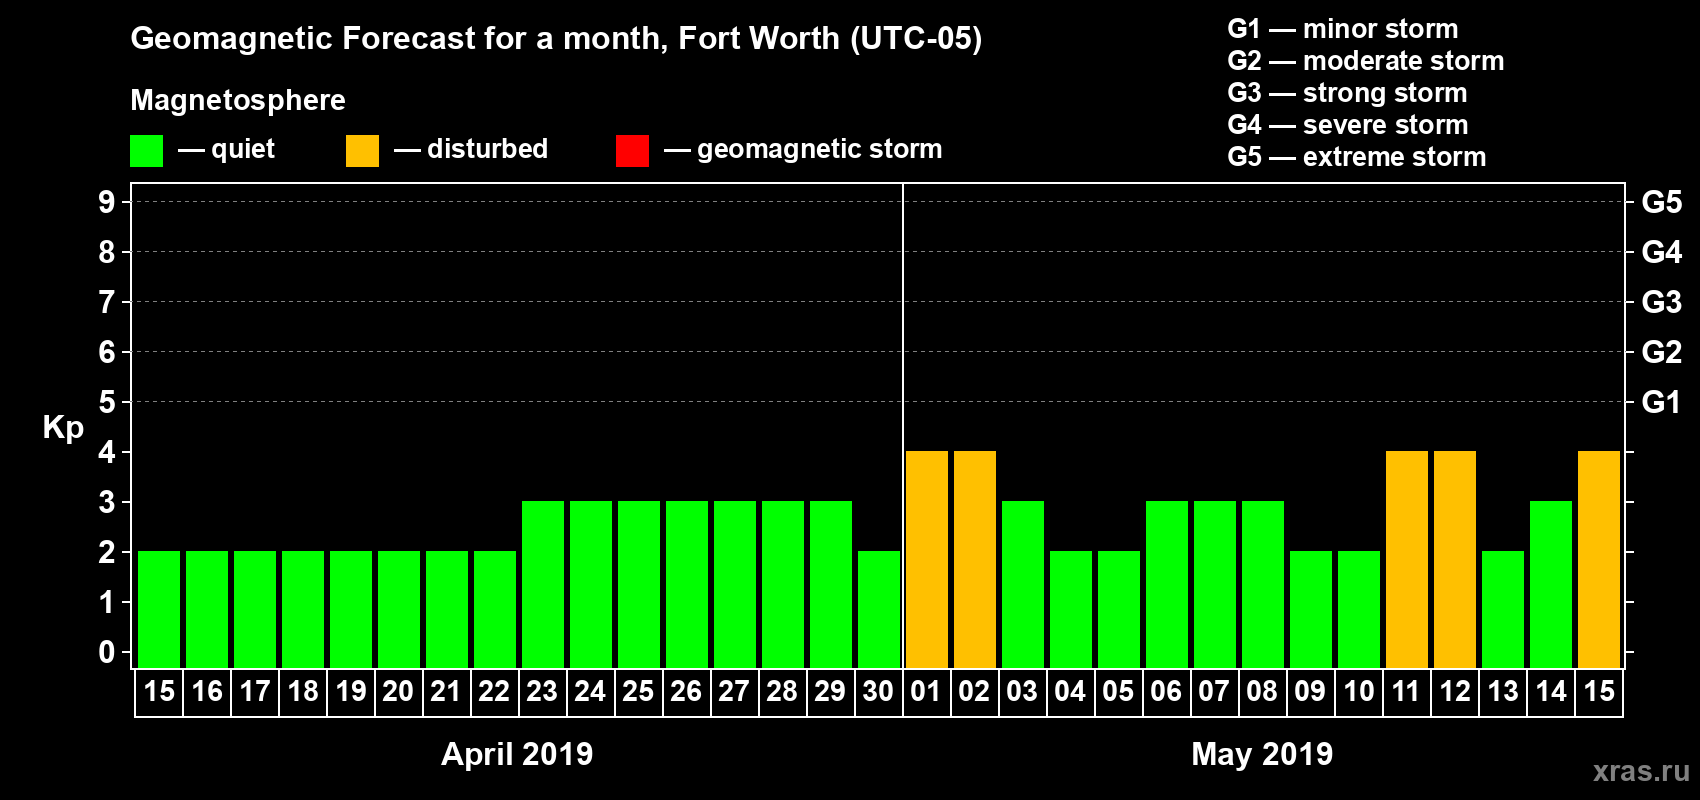The width and height of the screenshot is (1700, 800).
Task: Click the orange bar for May 15
Action: [x=1599, y=559]
